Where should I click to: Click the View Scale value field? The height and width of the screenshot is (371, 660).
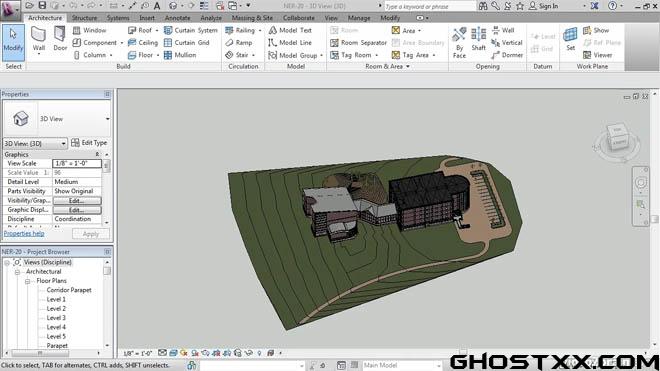coord(77,163)
